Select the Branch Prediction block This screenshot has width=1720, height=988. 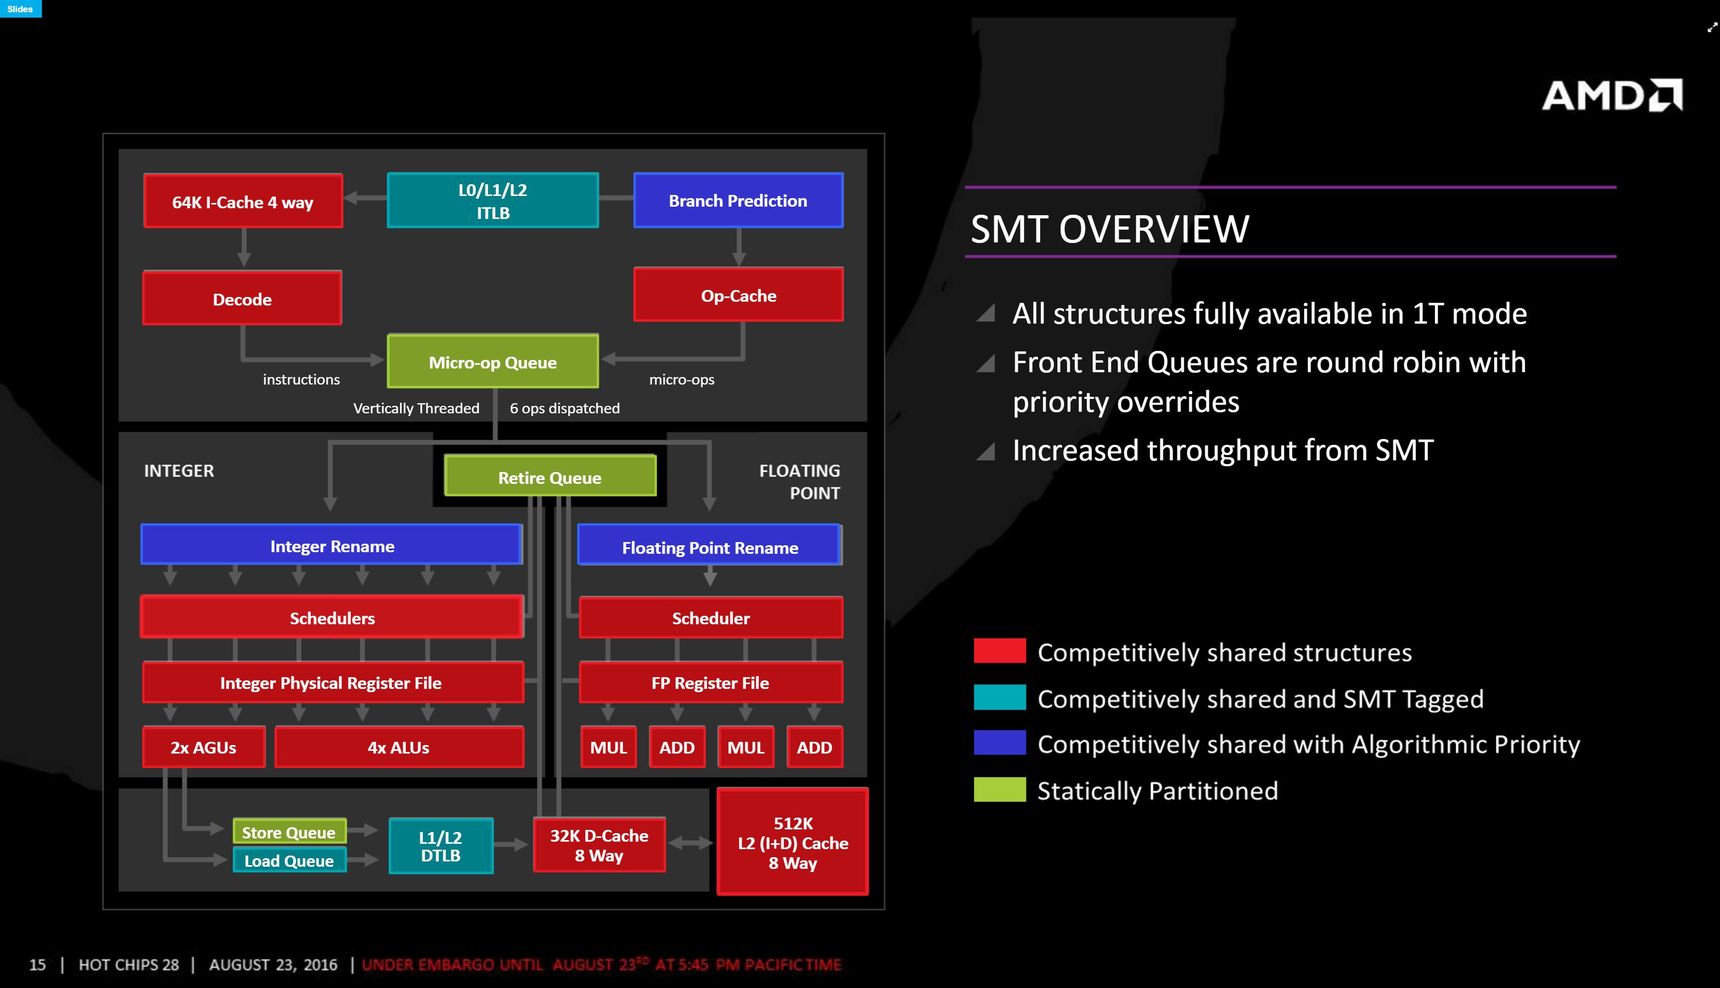738,200
